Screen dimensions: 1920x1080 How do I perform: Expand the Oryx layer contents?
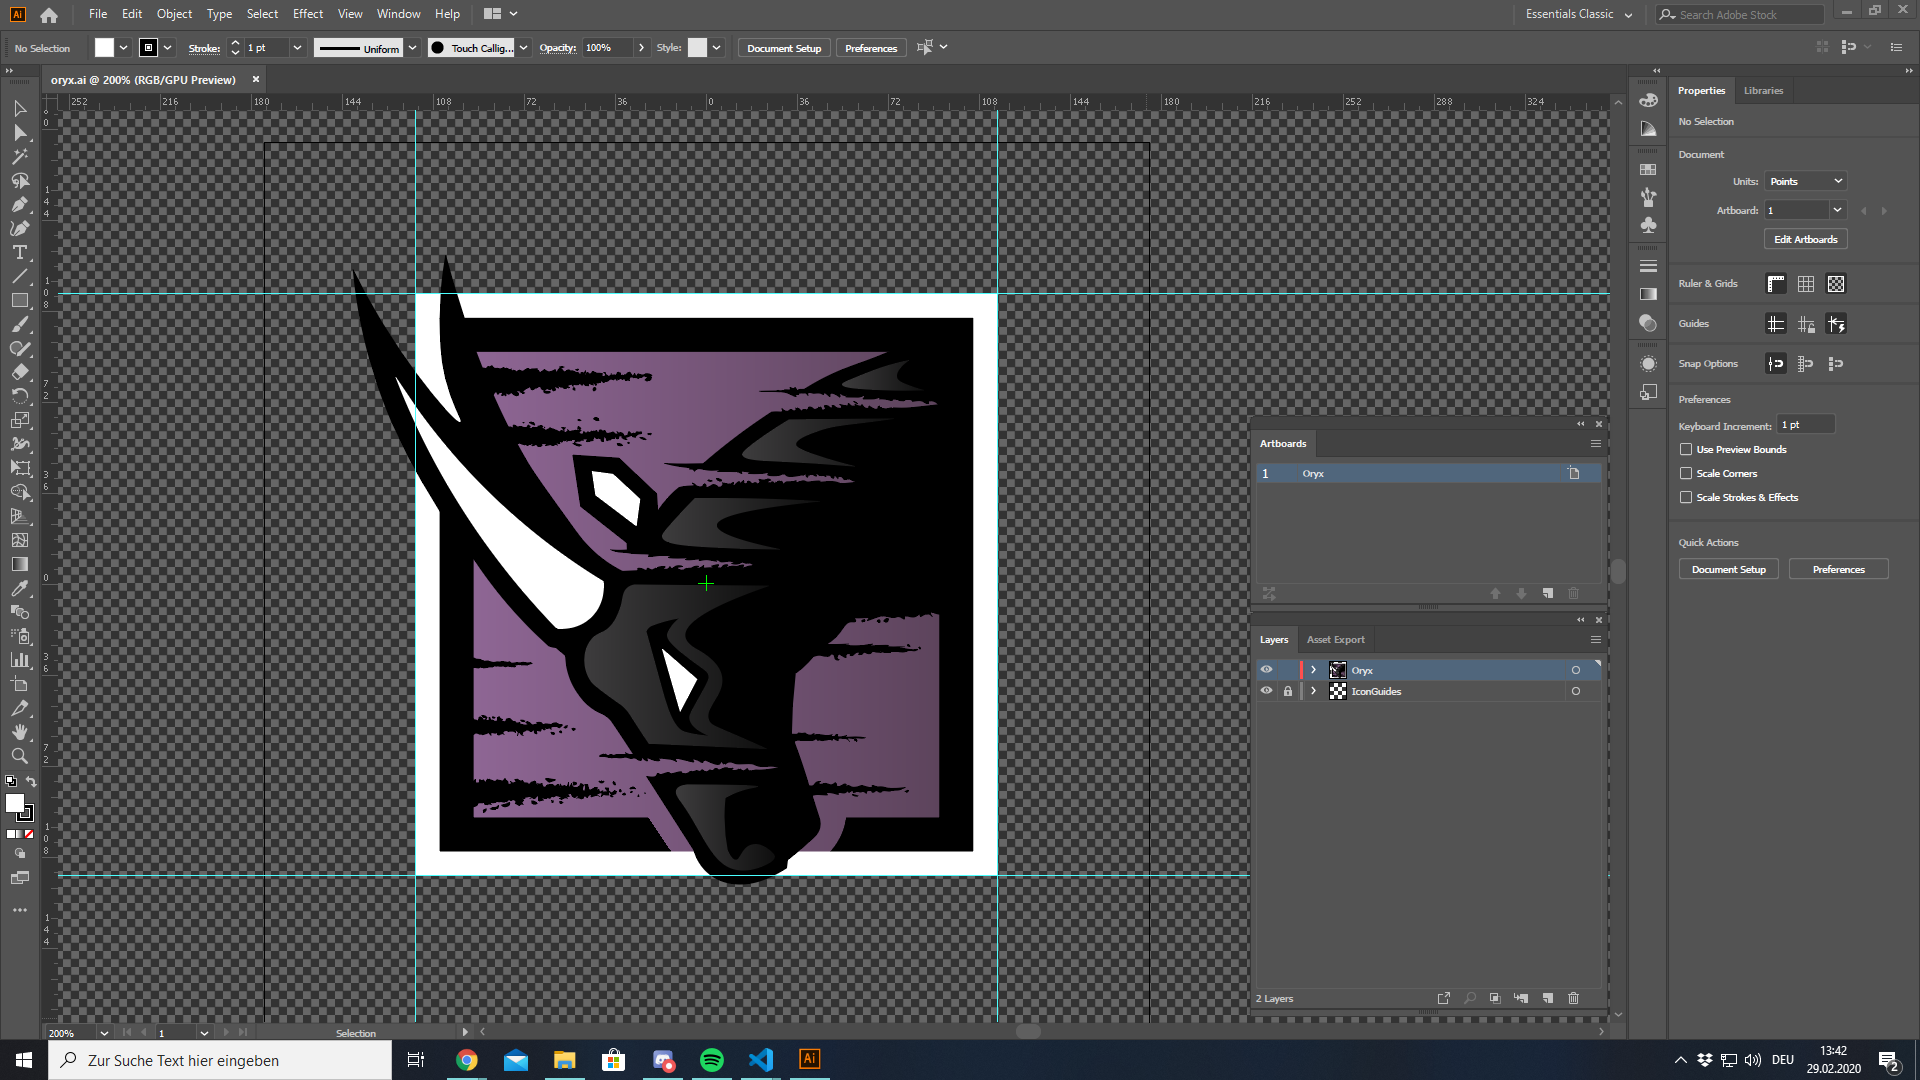(x=1314, y=670)
